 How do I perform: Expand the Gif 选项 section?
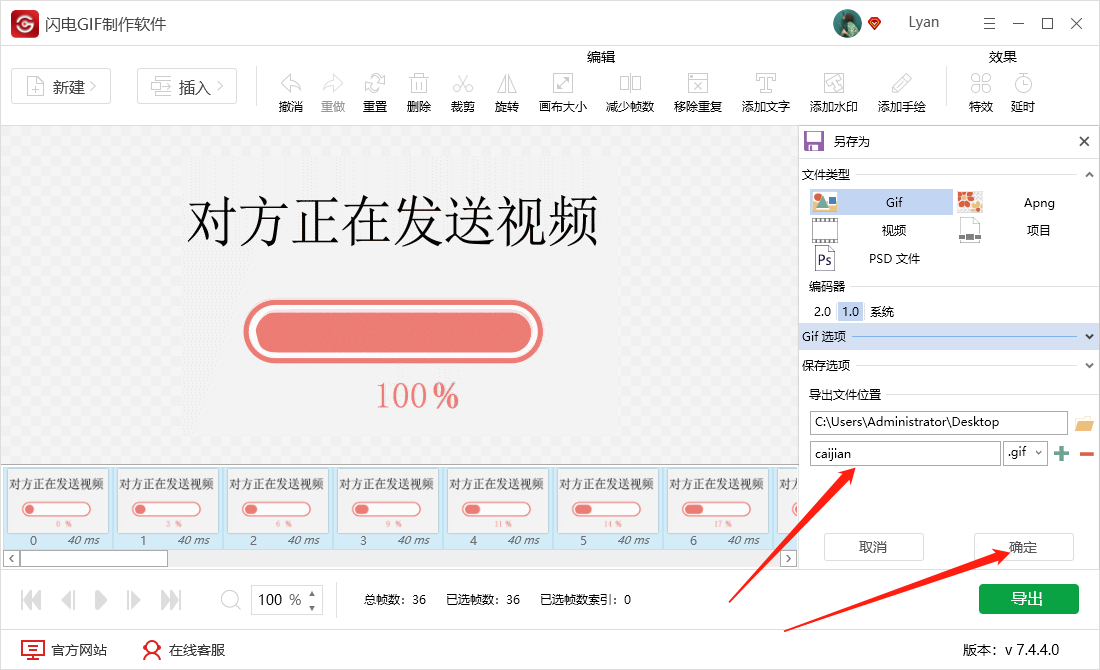1088,336
